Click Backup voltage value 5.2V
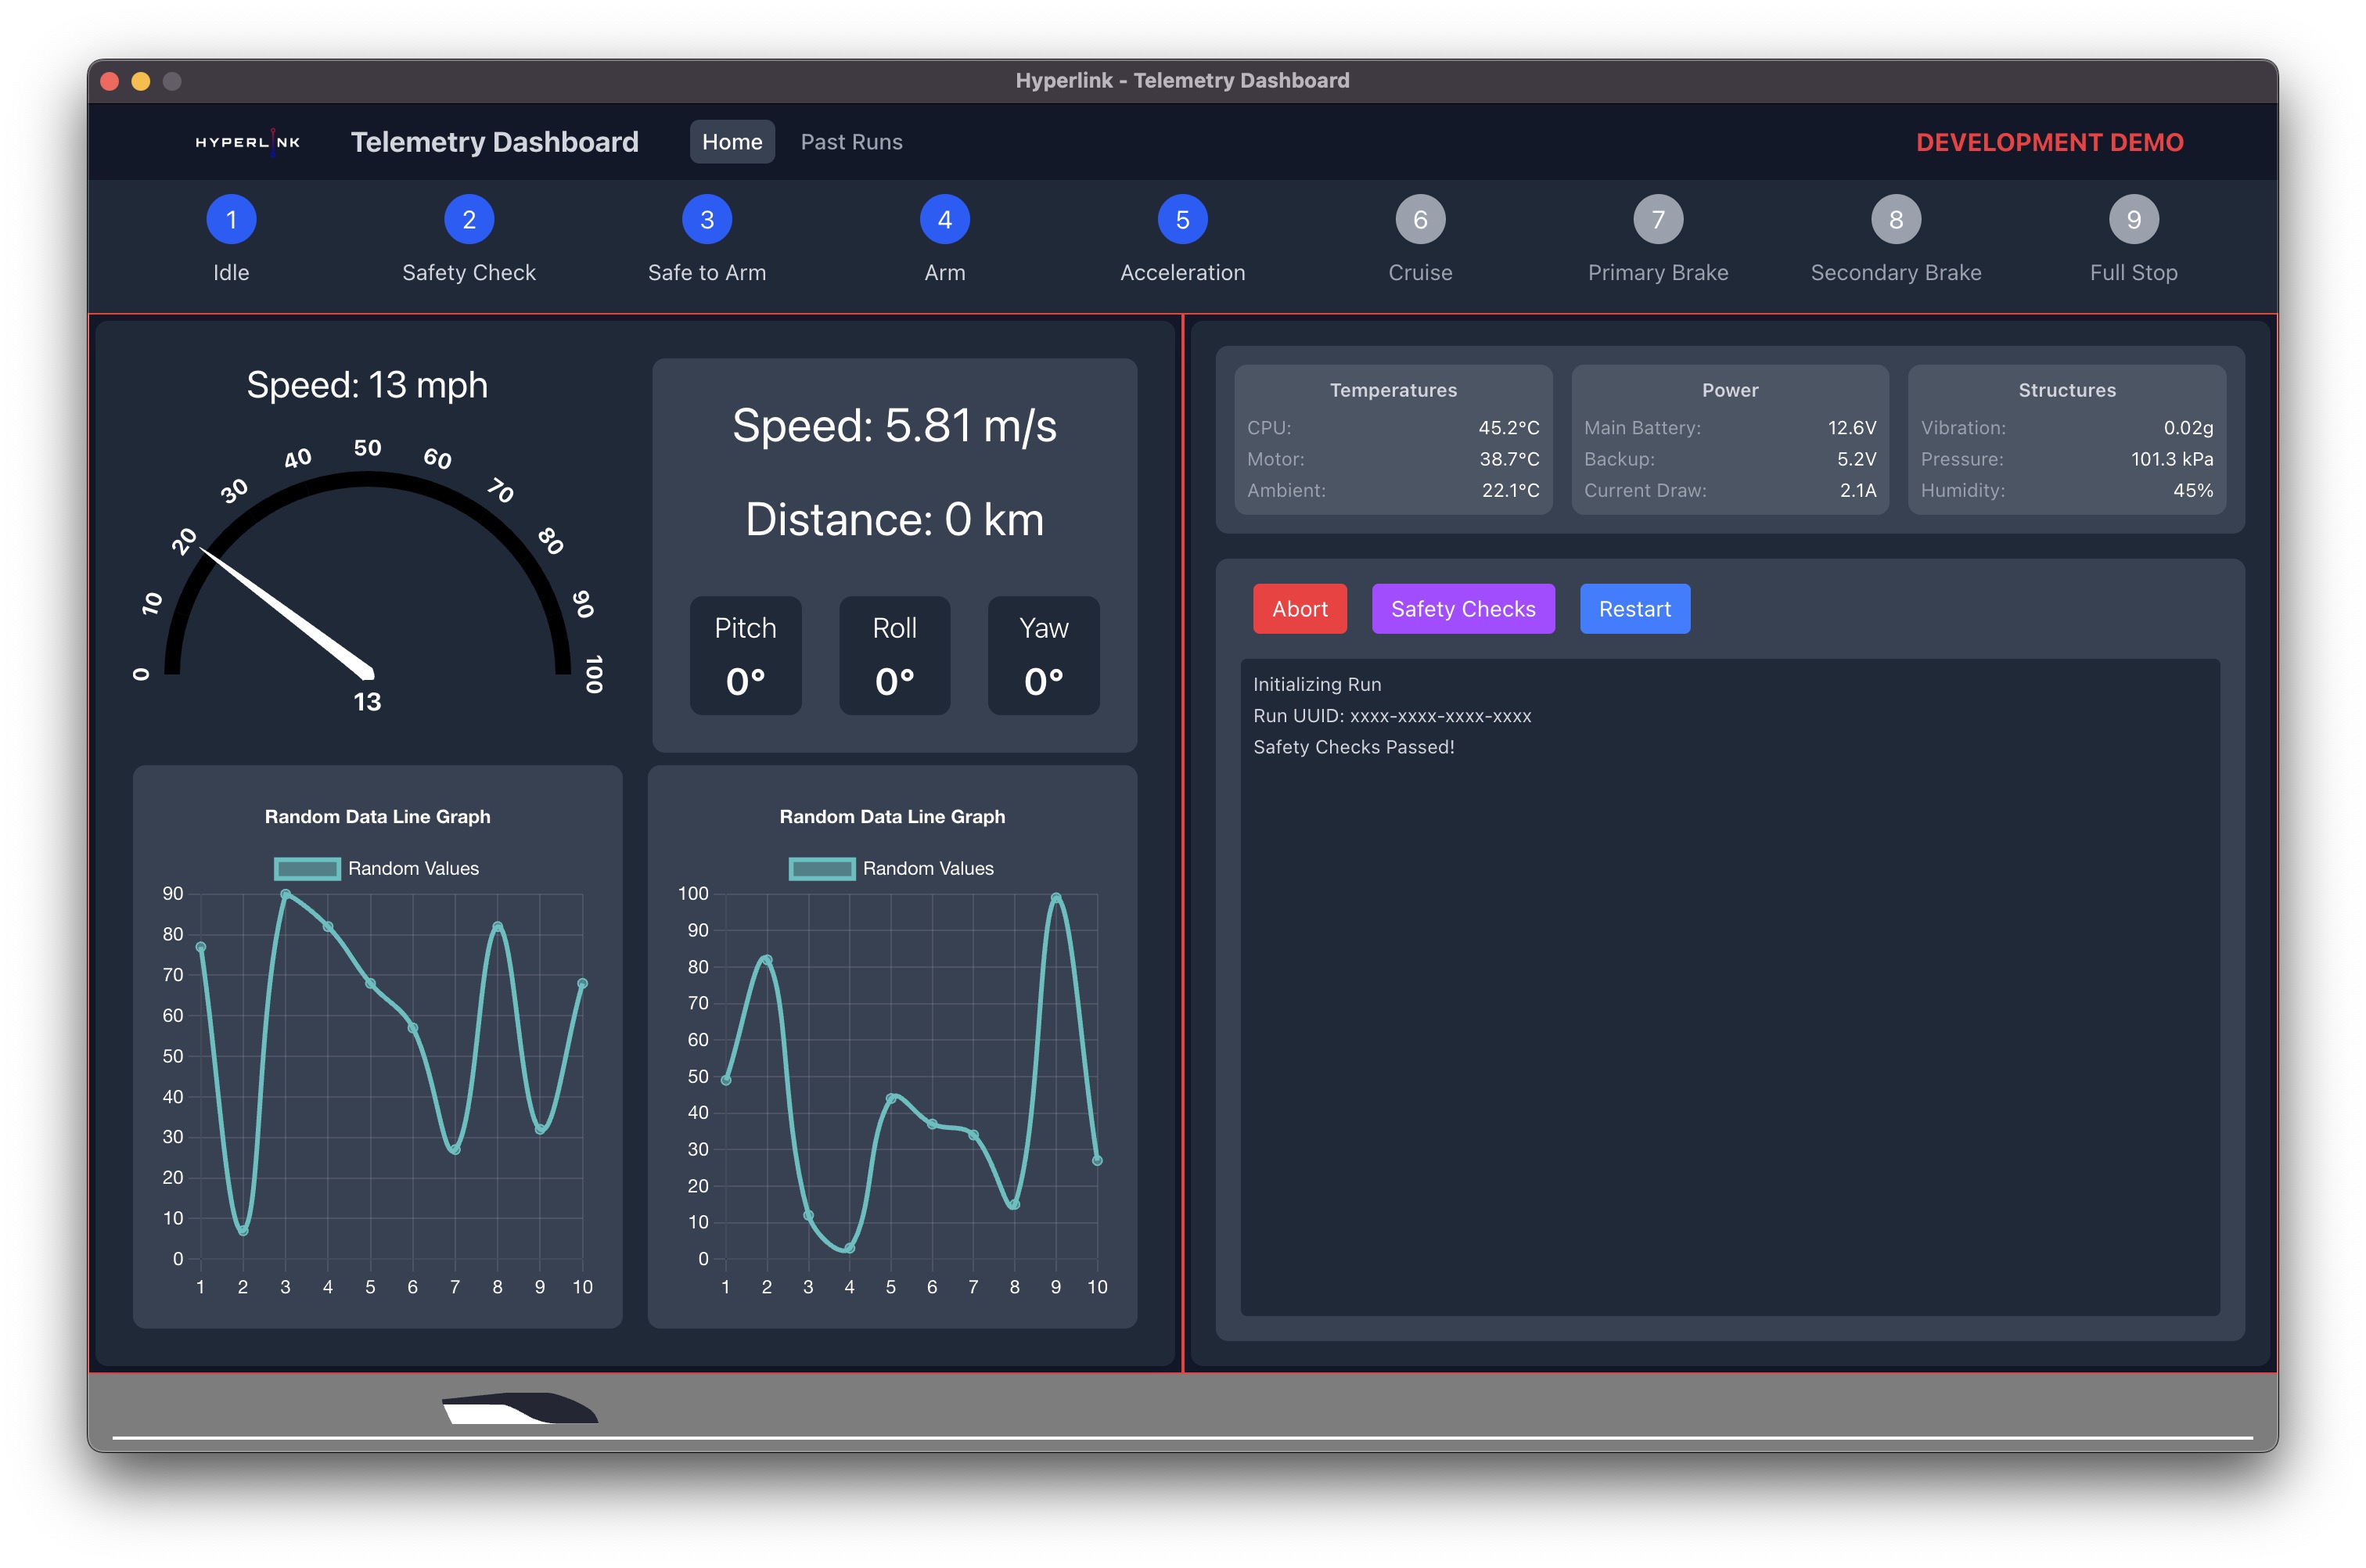The height and width of the screenshot is (1568, 2366). [x=1856, y=459]
